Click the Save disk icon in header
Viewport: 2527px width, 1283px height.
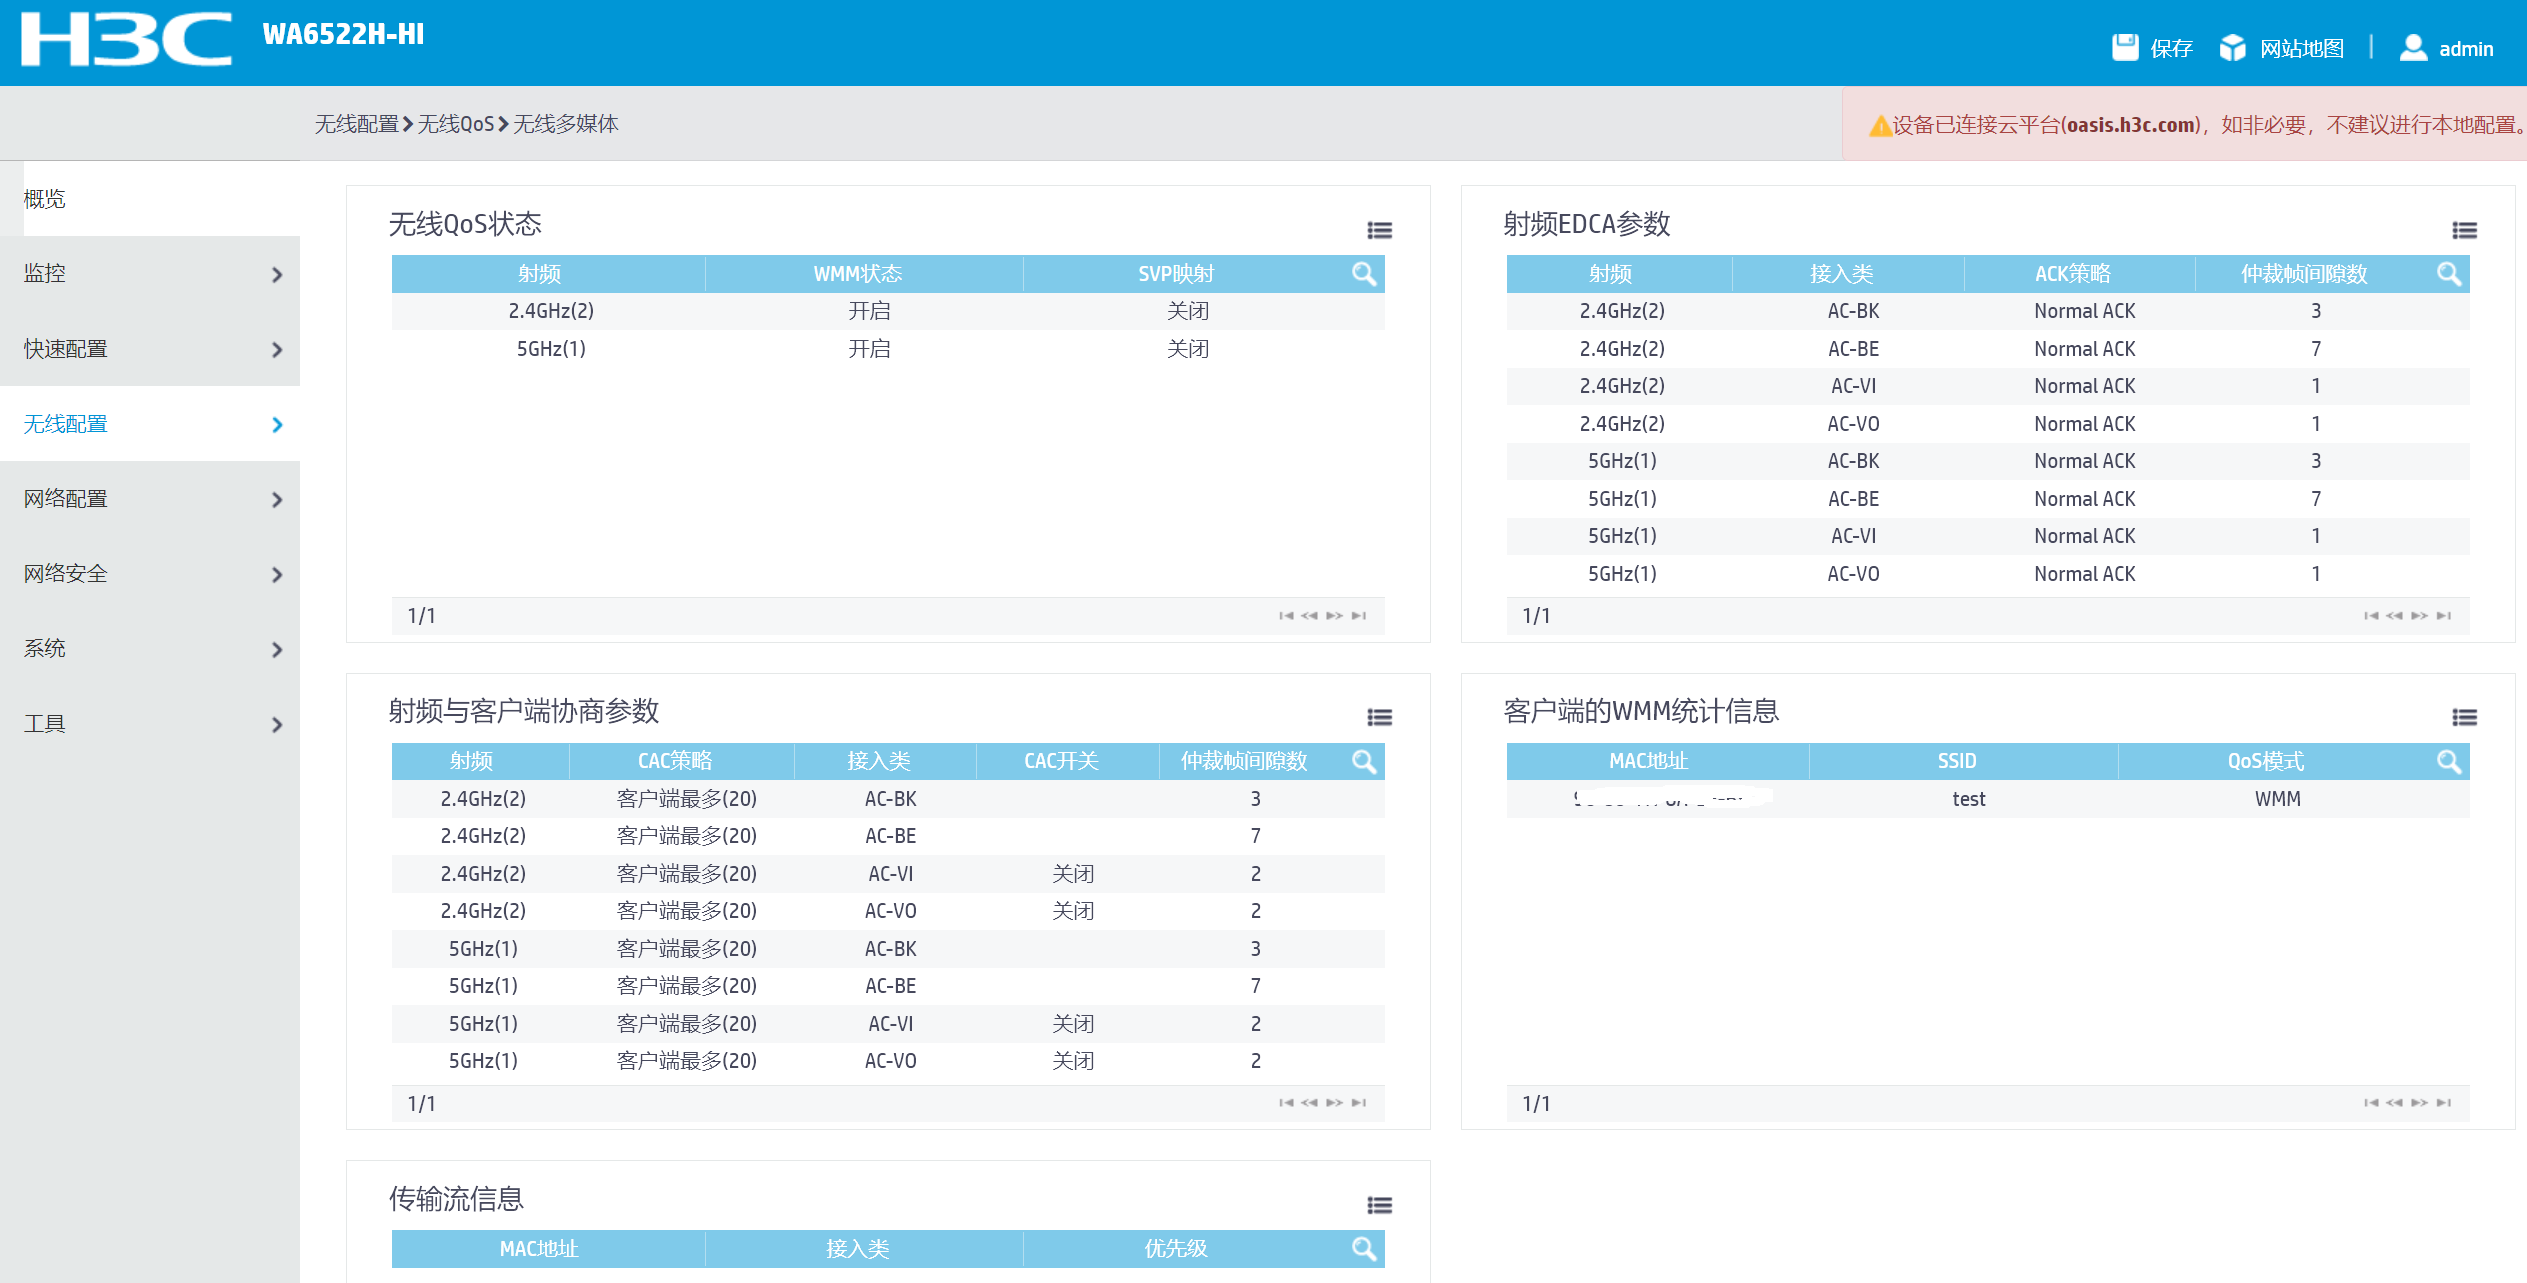[2124, 47]
